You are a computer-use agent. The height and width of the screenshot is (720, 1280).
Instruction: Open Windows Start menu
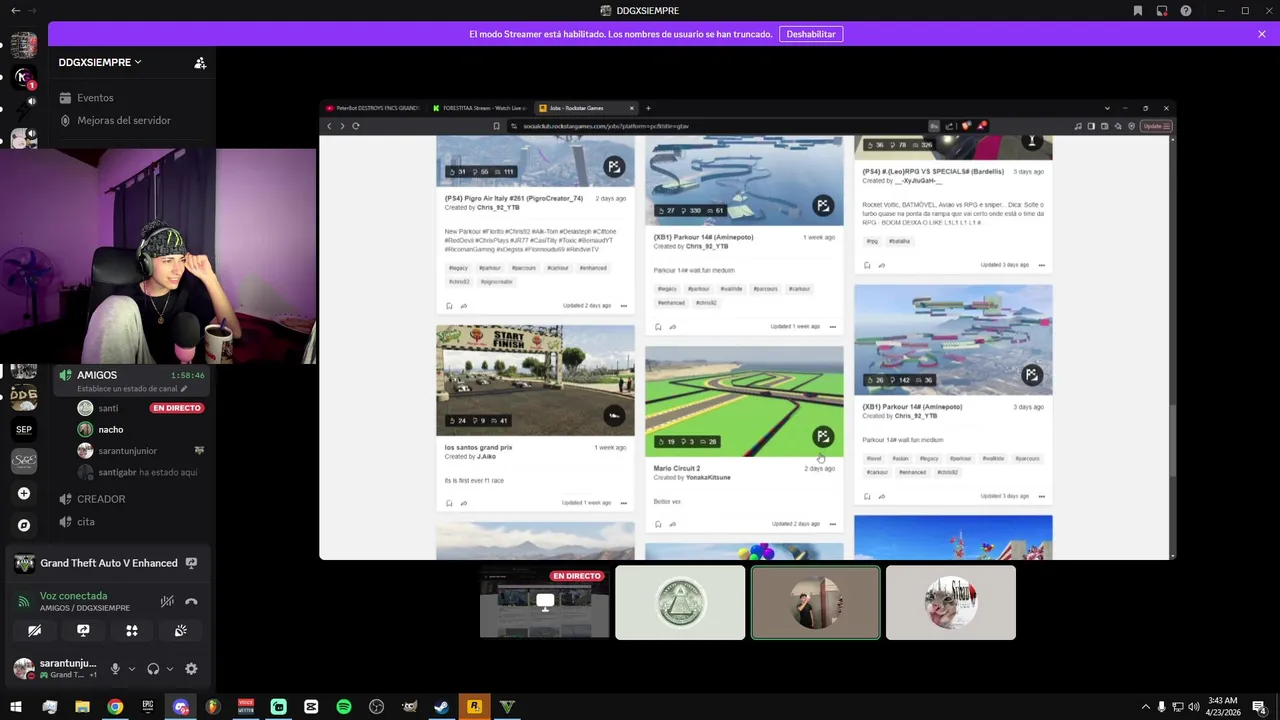(x=16, y=707)
